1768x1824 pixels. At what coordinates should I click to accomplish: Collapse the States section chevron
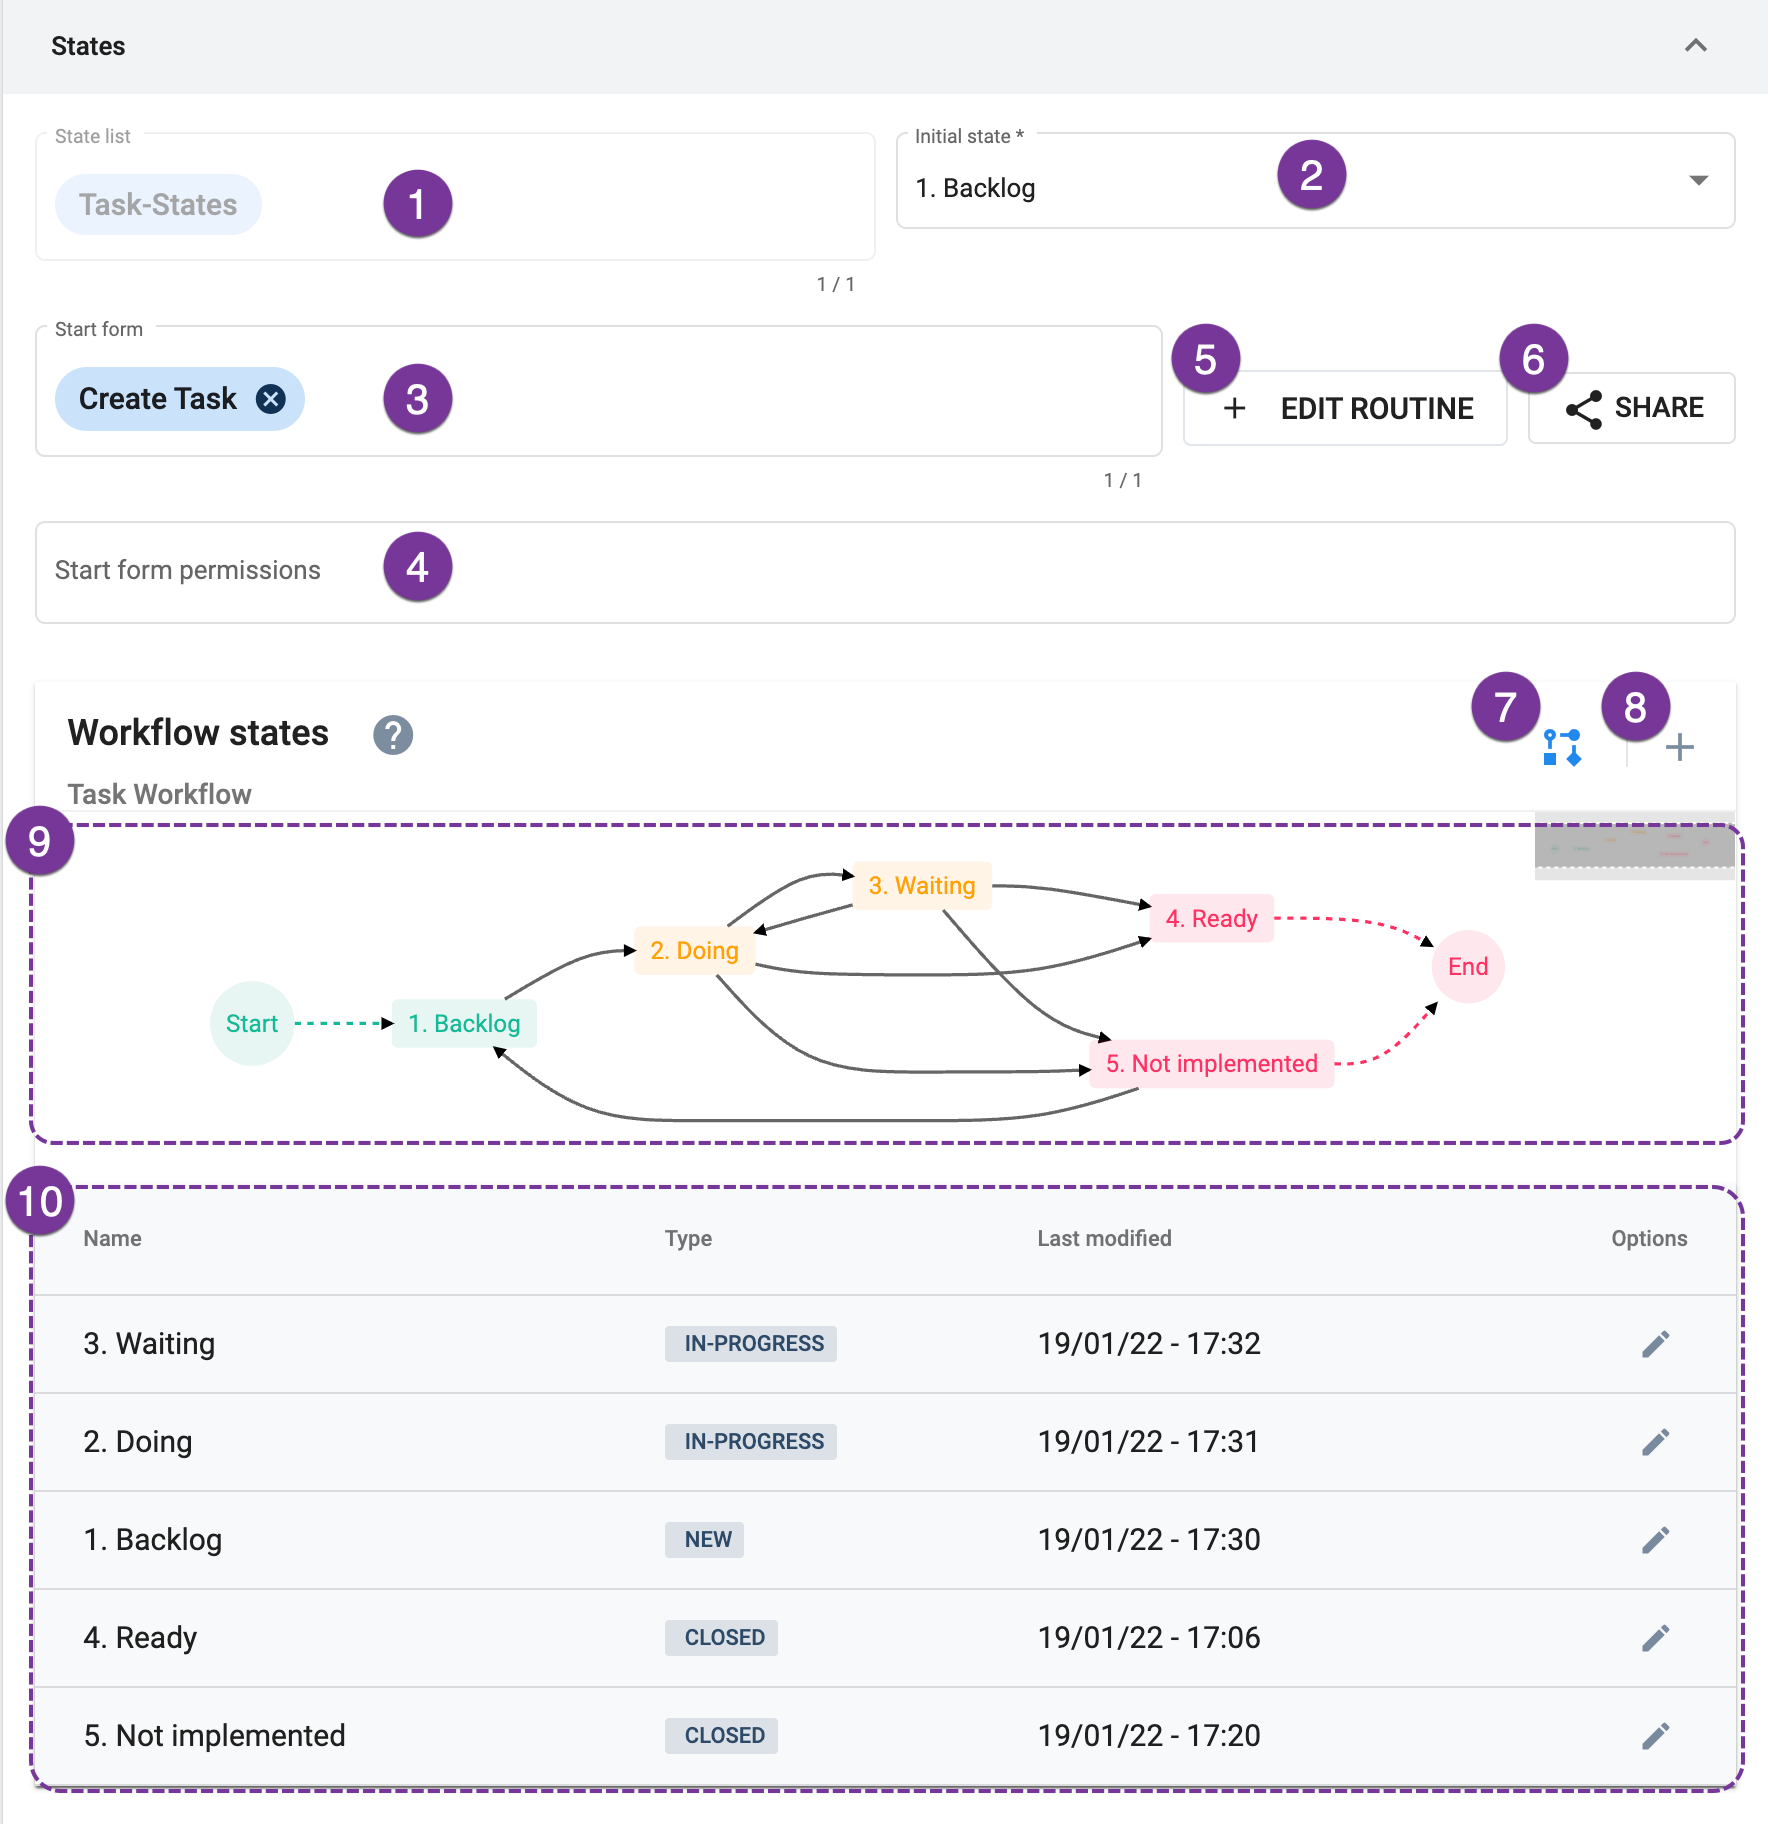click(1695, 46)
